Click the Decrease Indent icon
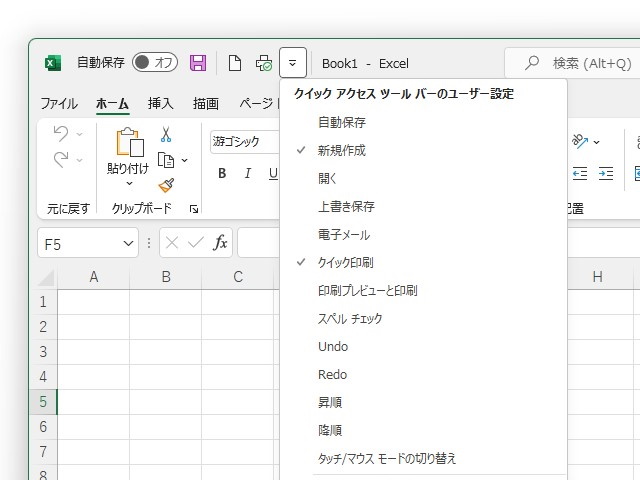This screenshot has width=640, height=480. (580, 173)
